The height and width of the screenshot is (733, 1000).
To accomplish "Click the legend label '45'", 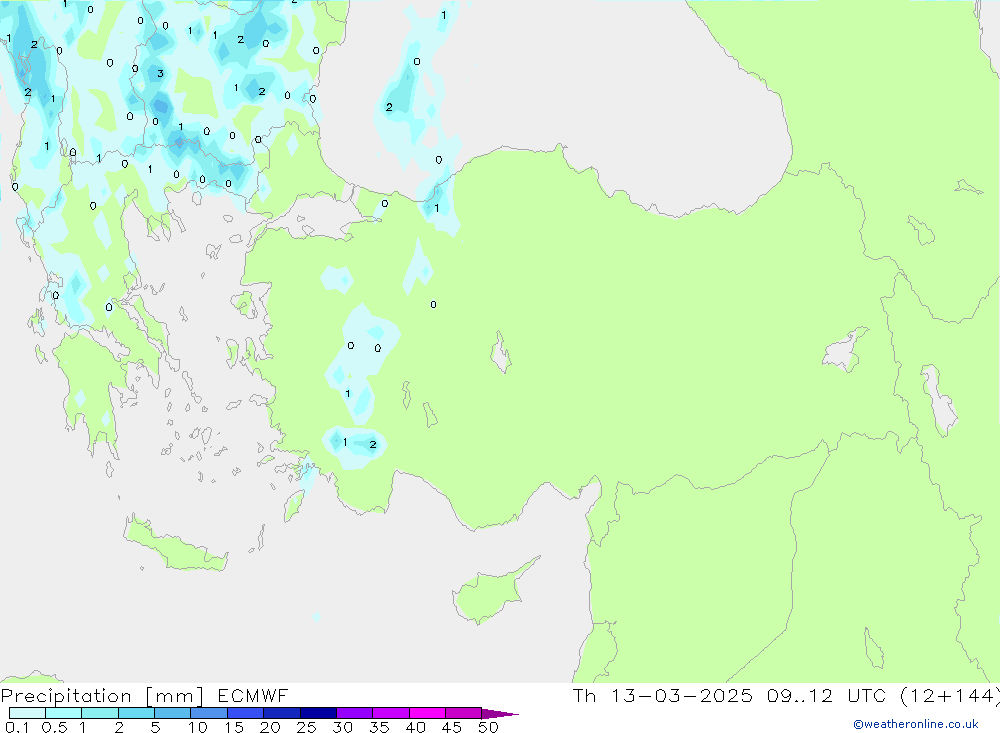I will 452,727.
